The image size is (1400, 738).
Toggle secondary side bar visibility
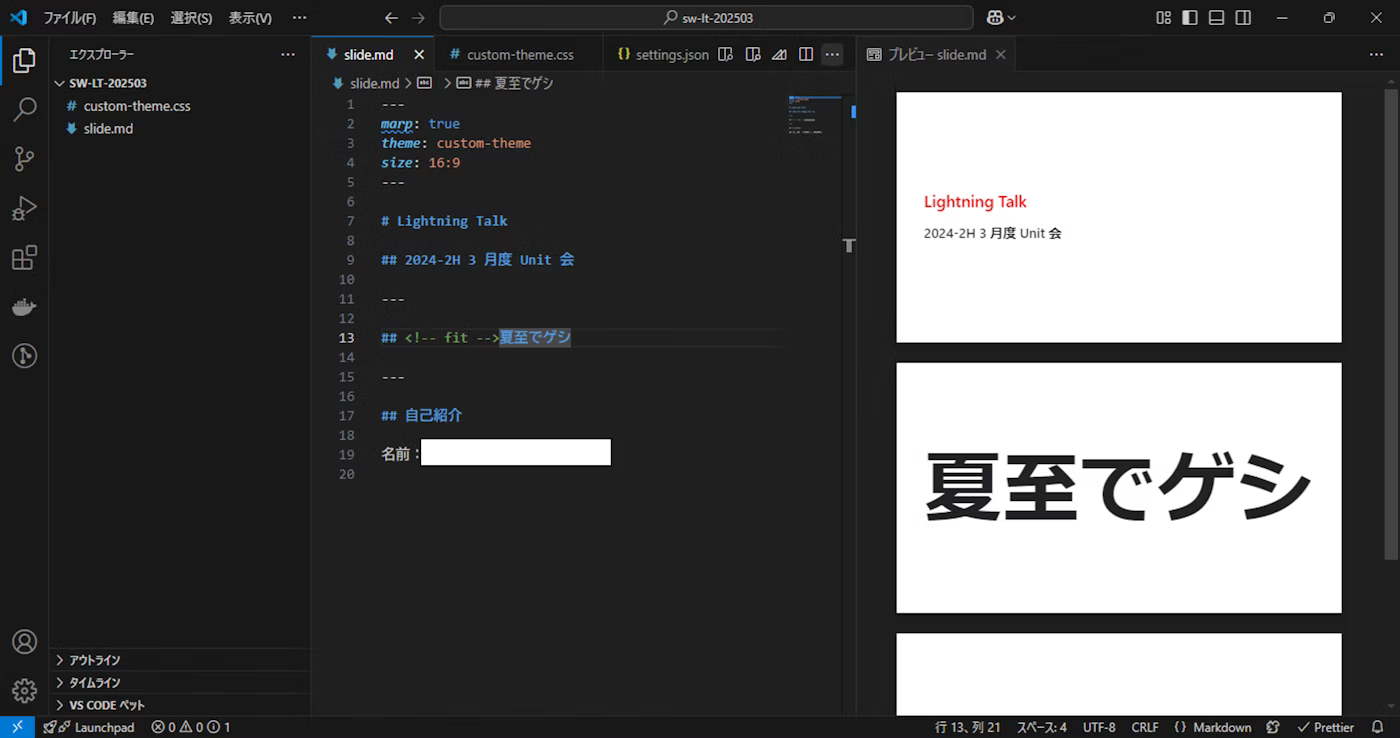[1243, 18]
